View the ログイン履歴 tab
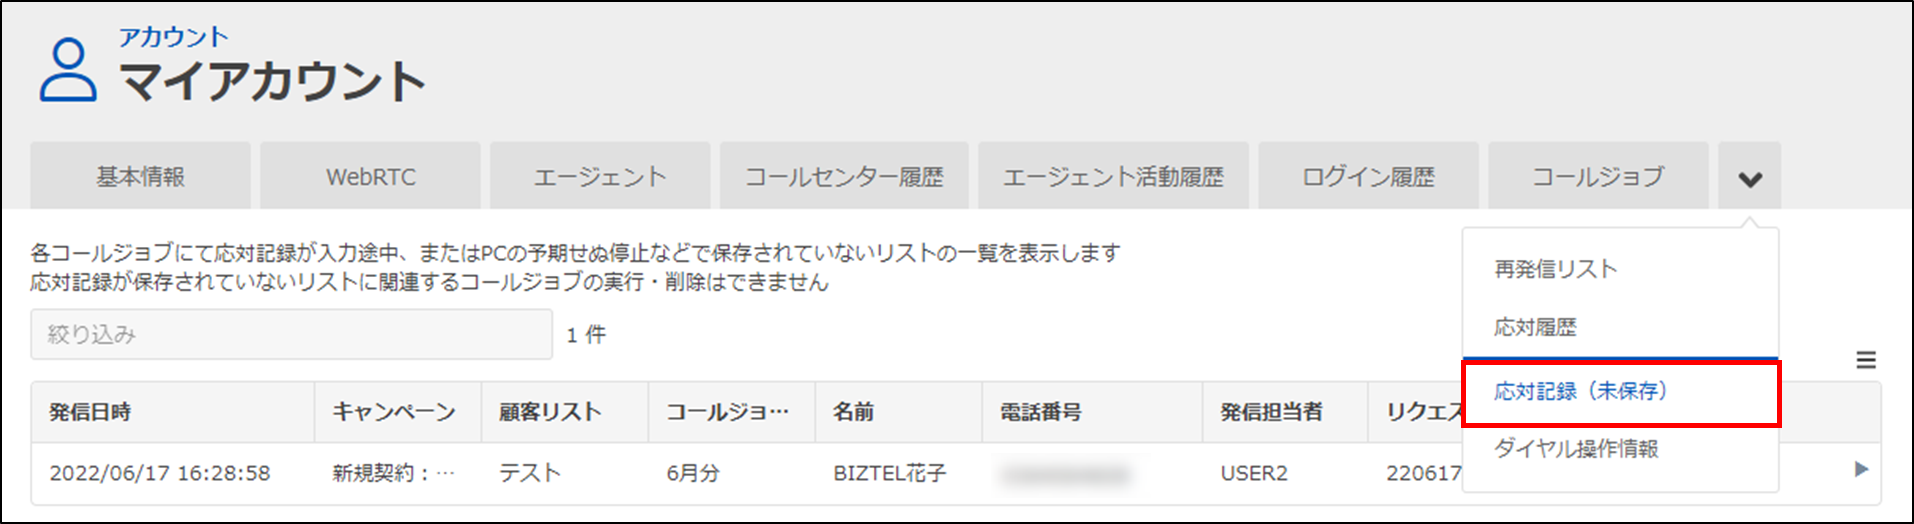1914x524 pixels. tap(1368, 177)
